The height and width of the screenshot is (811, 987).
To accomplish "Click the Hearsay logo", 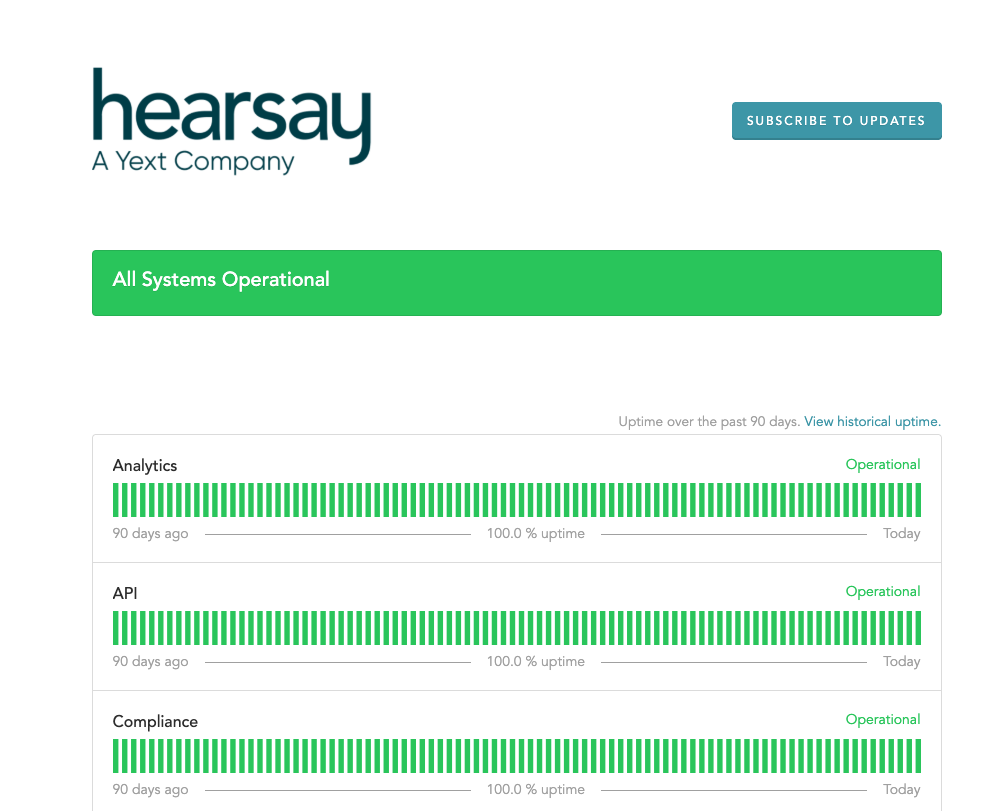I will pos(232,121).
